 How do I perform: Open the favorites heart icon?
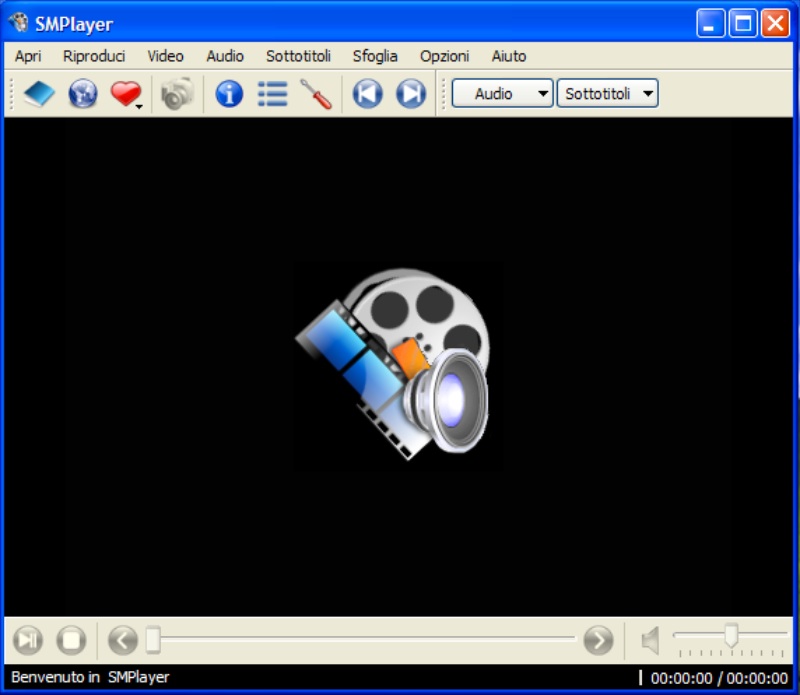pyautogui.click(x=123, y=94)
